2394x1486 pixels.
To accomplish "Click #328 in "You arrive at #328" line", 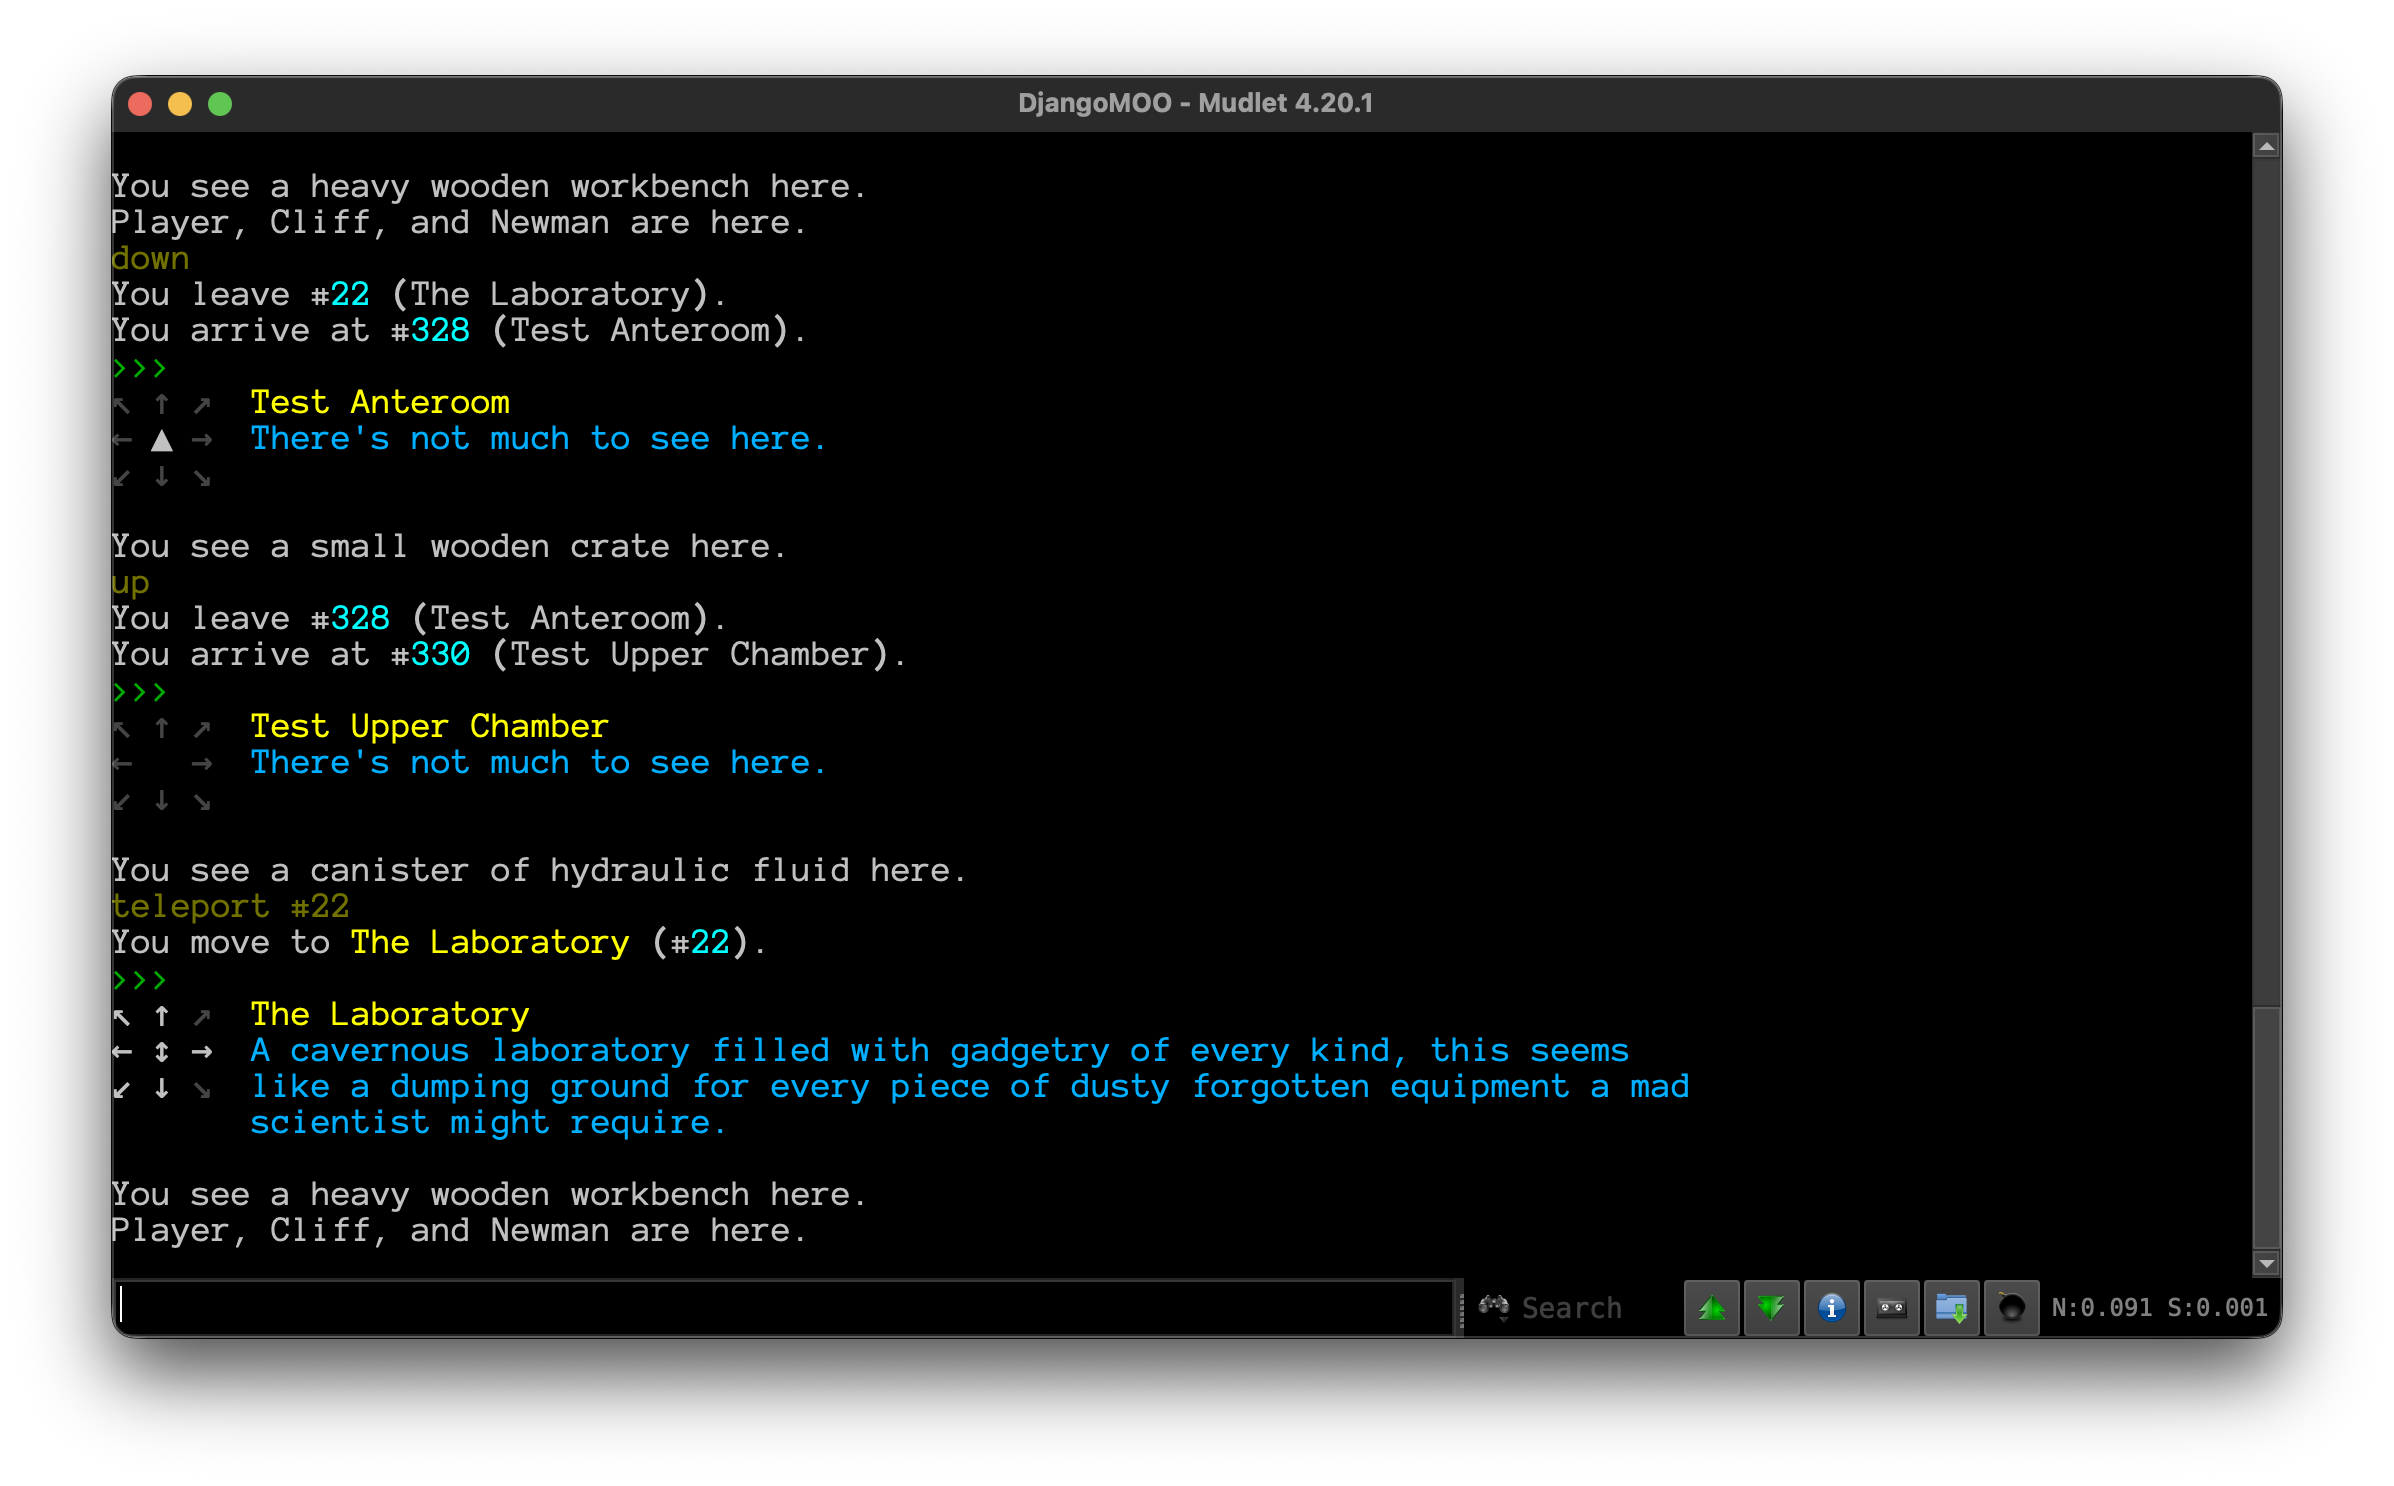I will tap(430, 330).
